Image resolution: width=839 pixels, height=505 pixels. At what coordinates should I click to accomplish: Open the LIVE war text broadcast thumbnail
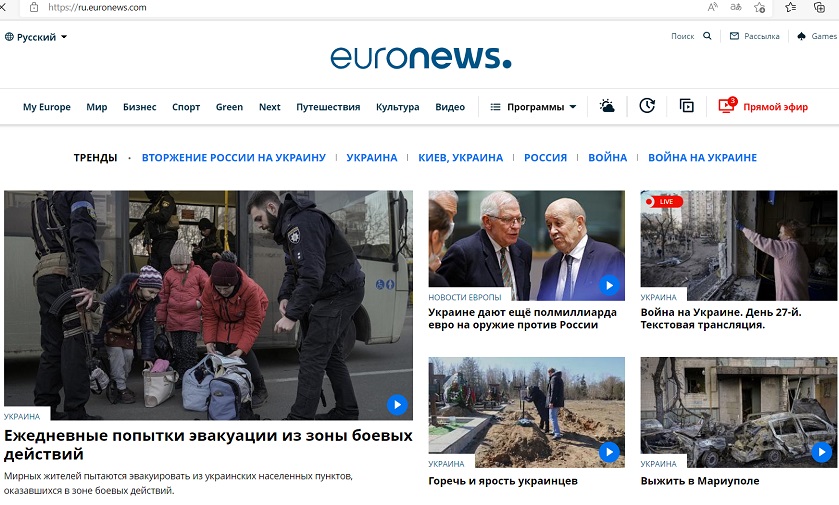(739, 246)
